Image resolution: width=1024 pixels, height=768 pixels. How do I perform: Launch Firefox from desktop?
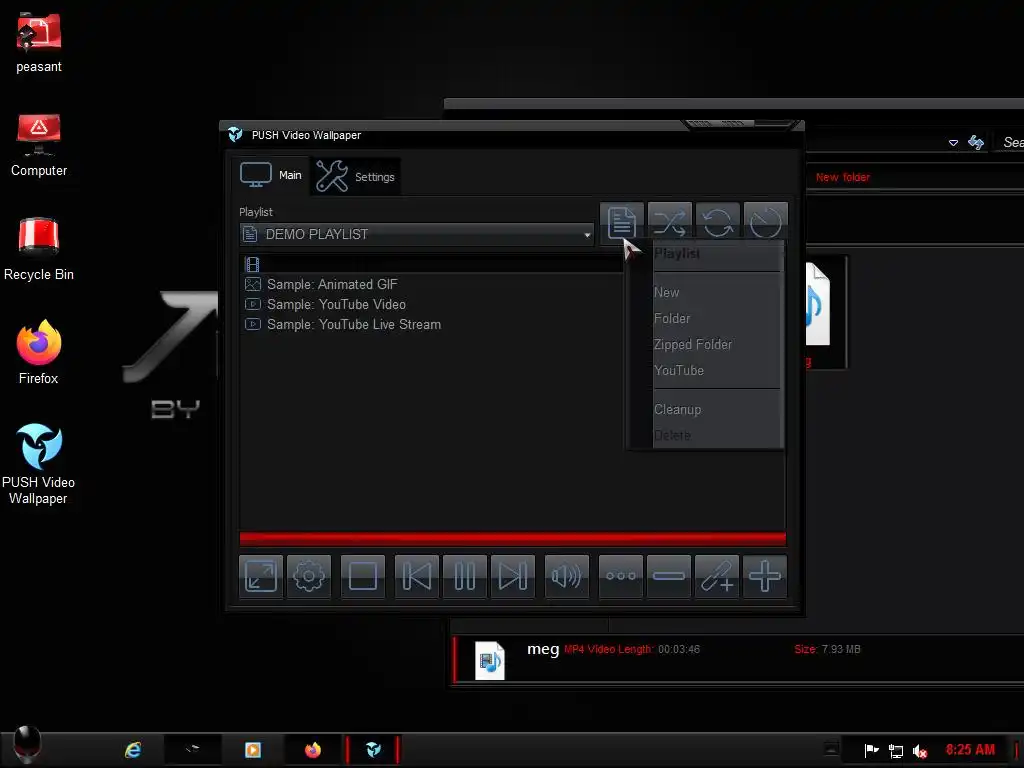[39, 353]
